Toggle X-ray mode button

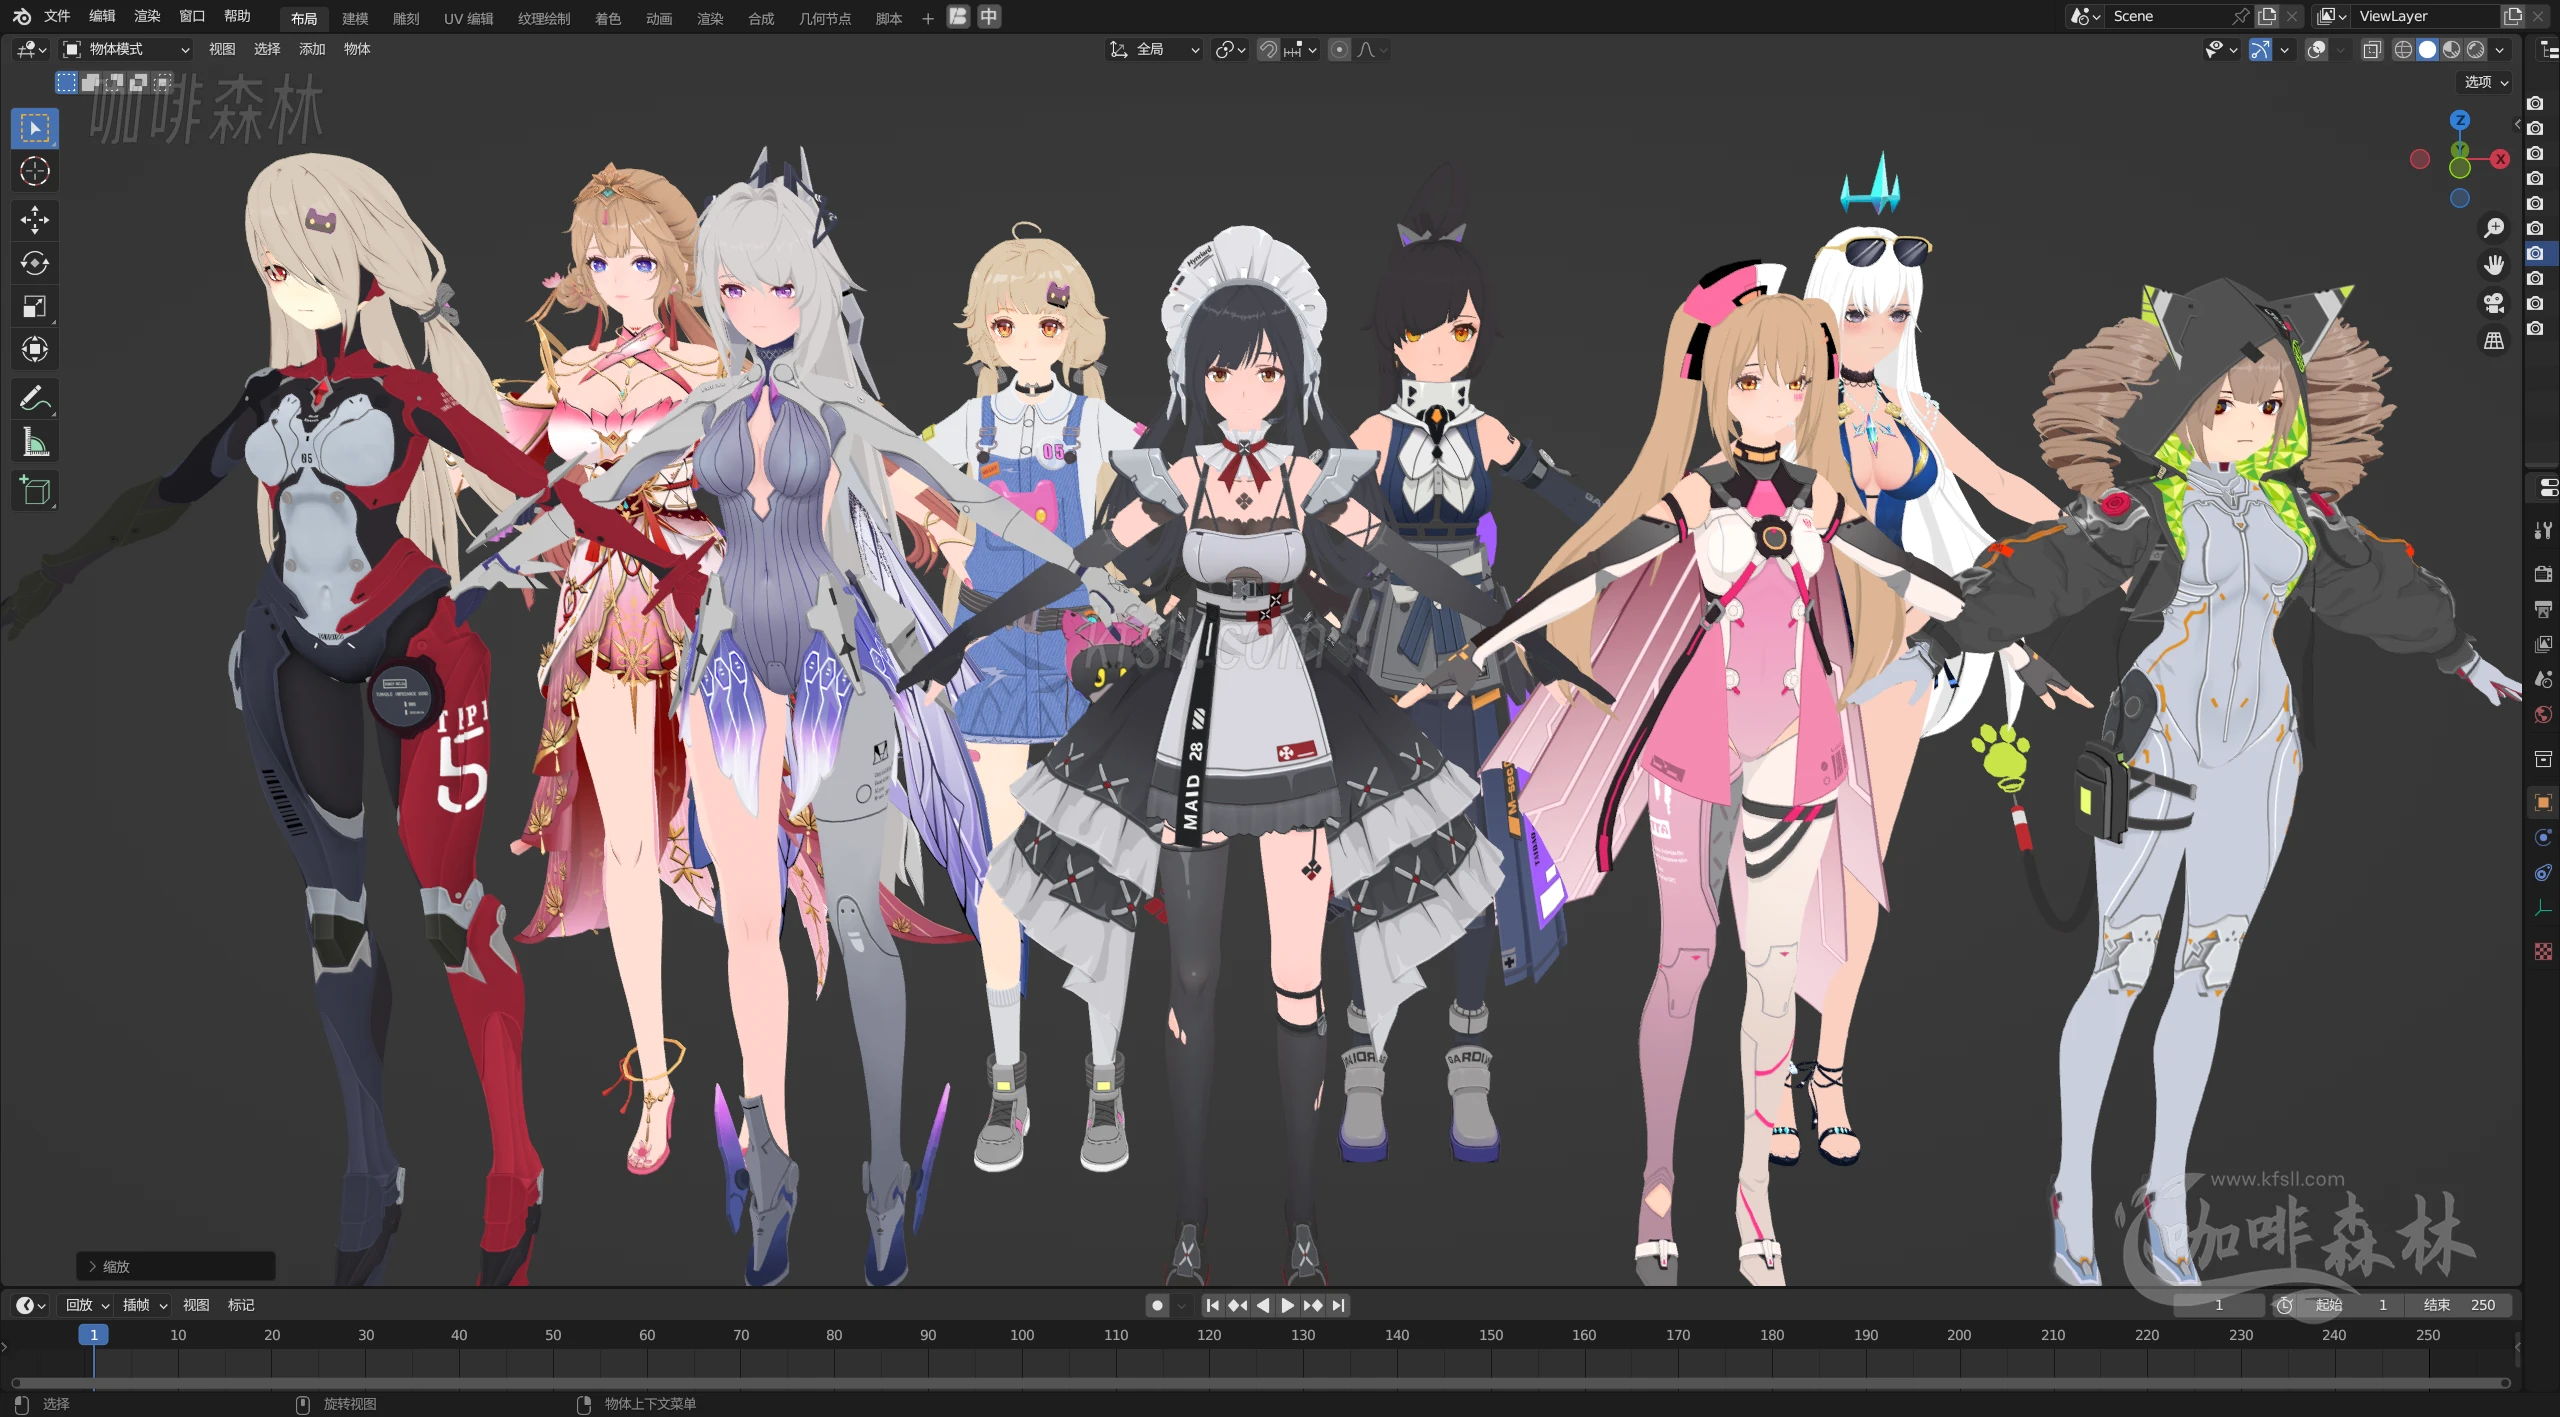coord(2372,49)
